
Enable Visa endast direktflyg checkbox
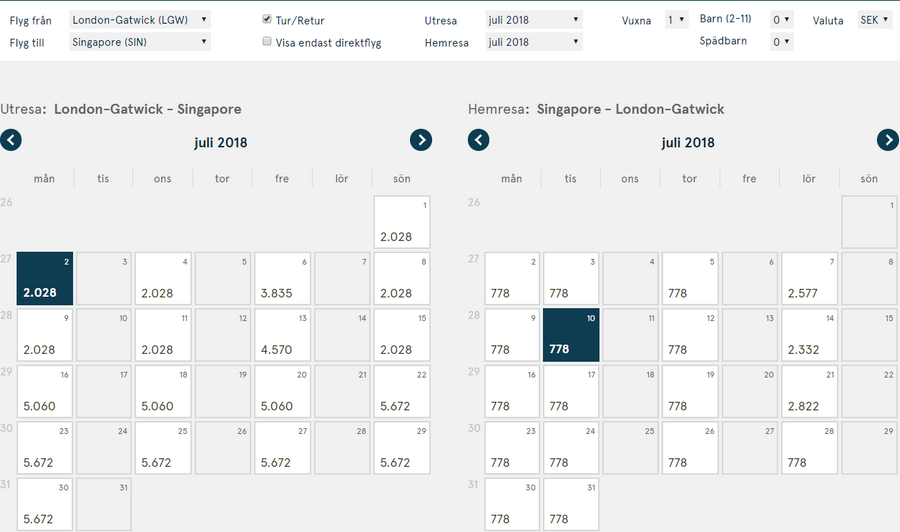pos(267,41)
